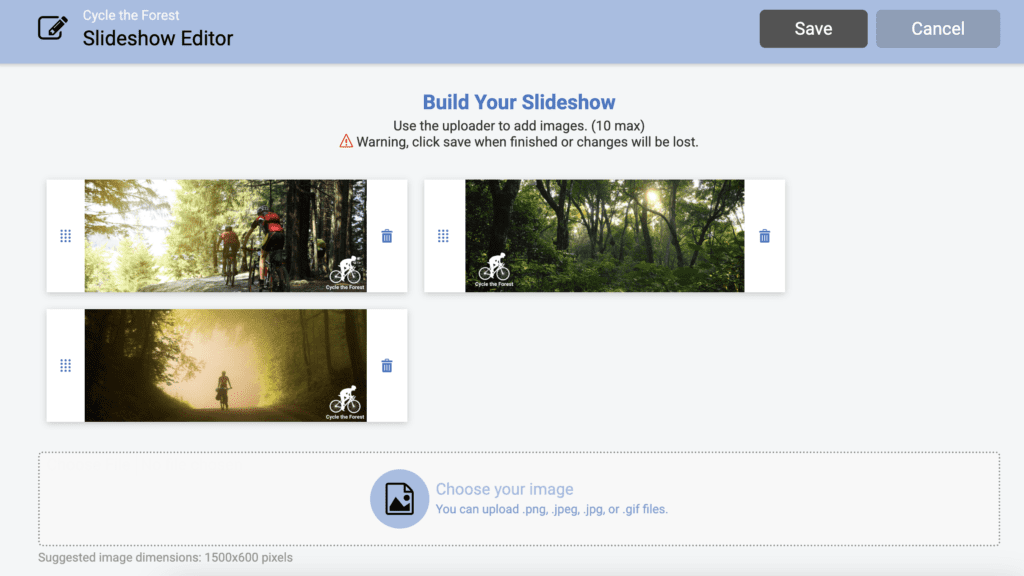This screenshot has height=576, width=1024.
Task: Grab drag handle of misty cyclist slide
Action: [x=65, y=365]
